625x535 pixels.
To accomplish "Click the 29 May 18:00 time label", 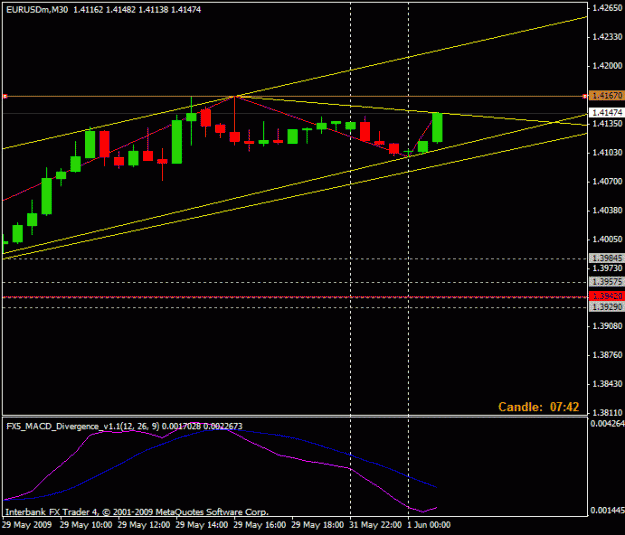I will pyautogui.click(x=317, y=525).
